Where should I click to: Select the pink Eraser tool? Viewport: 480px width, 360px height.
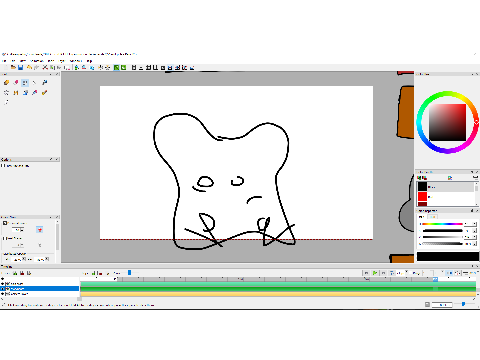(x=16, y=83)
